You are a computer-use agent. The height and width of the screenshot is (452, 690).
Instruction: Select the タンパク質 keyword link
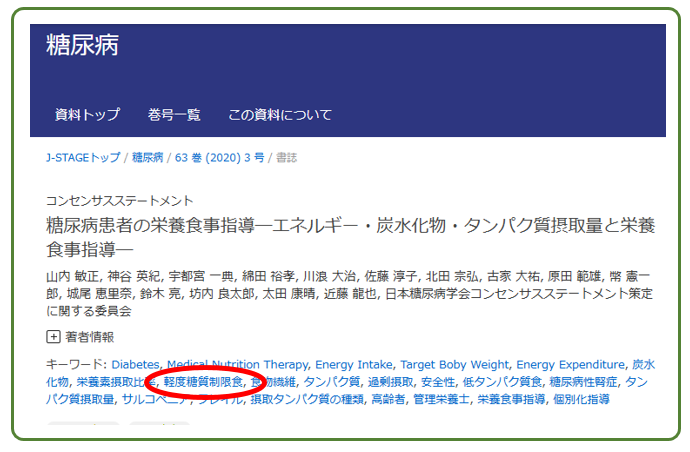pos(332,382)
